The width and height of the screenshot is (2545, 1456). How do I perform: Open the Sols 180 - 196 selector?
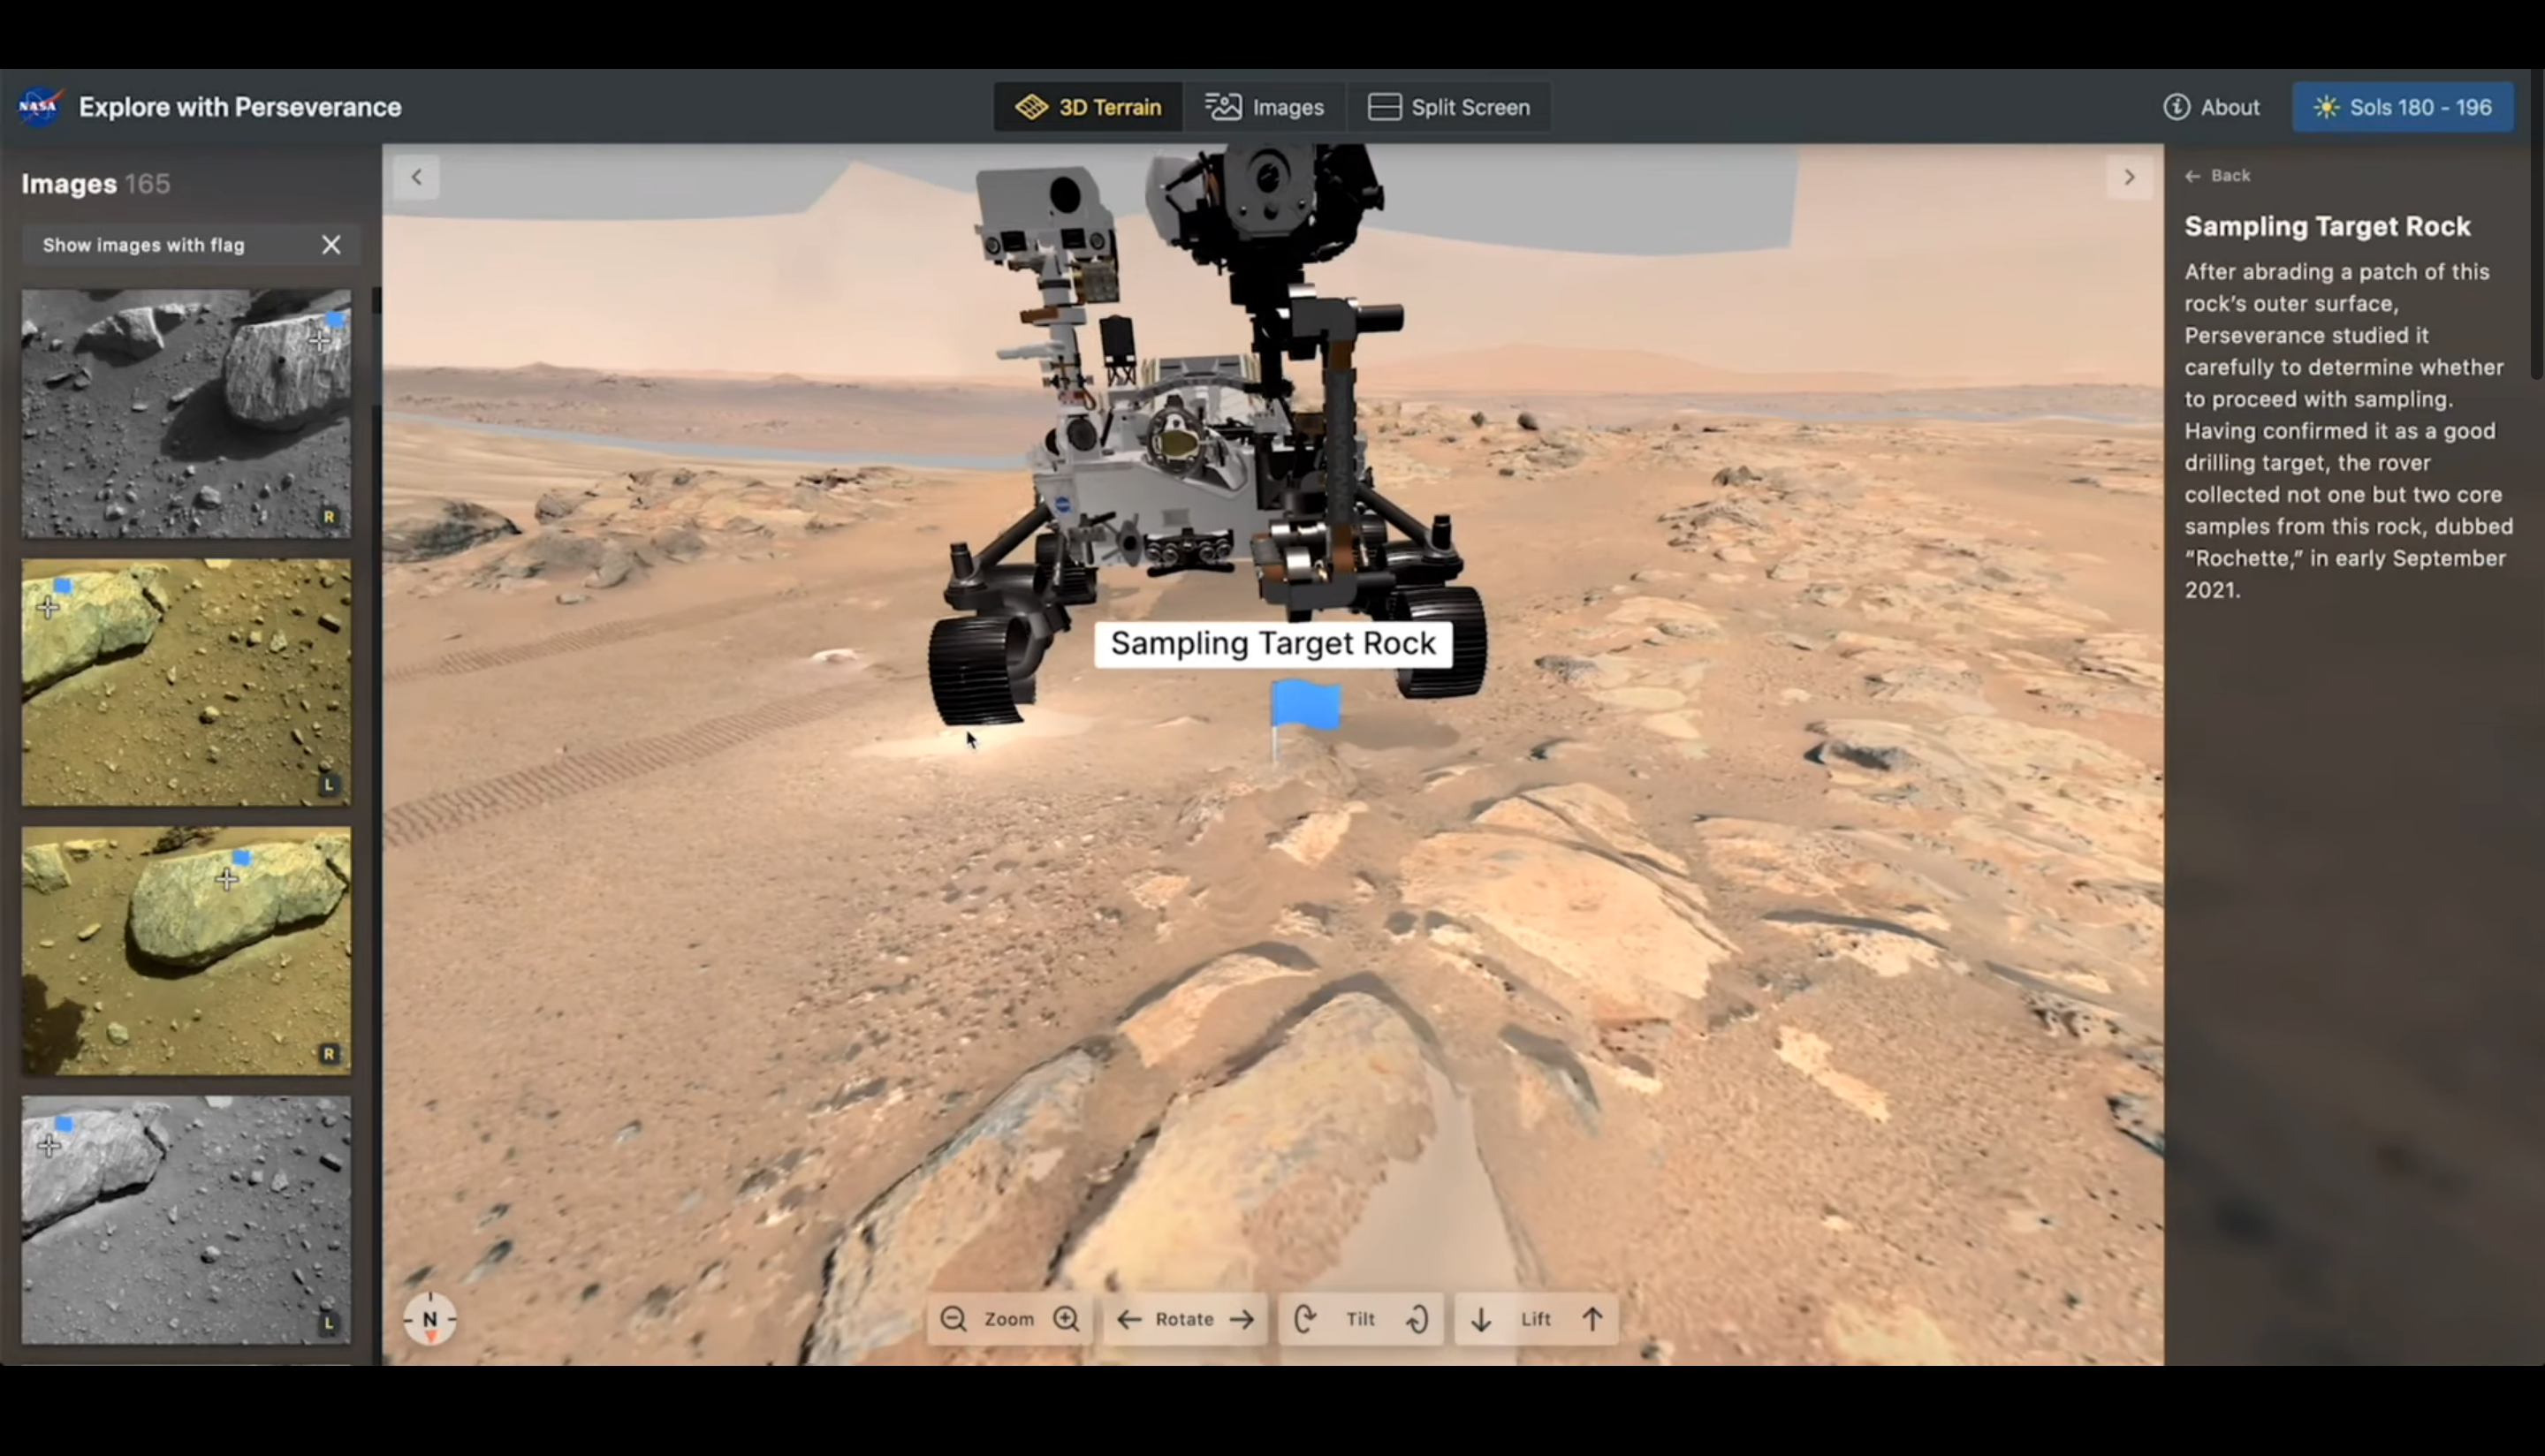[2403, 107]
